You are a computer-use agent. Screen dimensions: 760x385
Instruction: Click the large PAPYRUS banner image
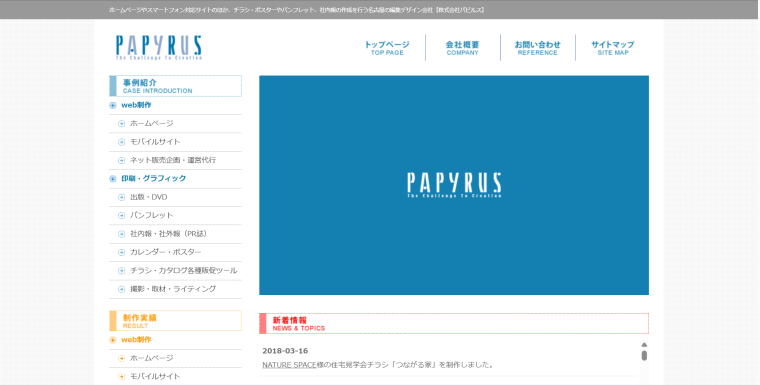454,185
